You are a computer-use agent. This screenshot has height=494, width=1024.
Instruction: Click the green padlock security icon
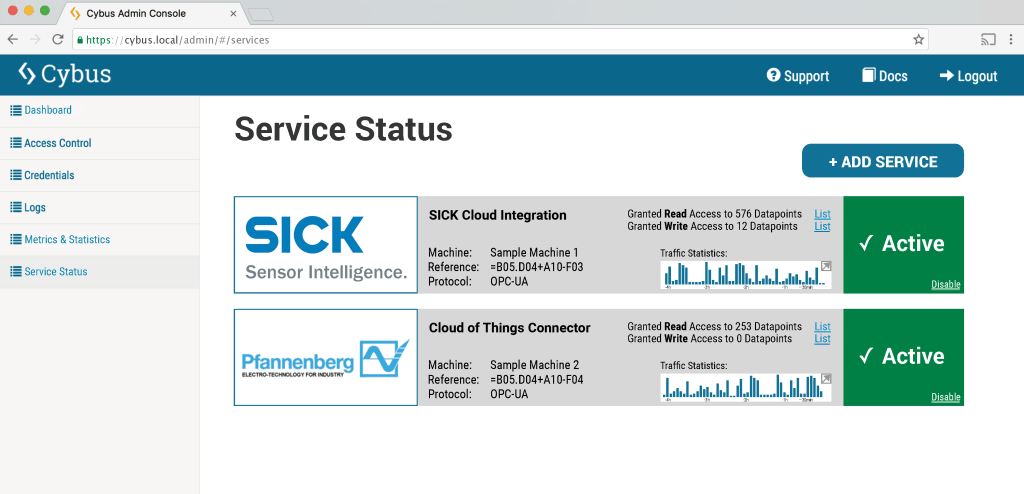coord(80,40)
